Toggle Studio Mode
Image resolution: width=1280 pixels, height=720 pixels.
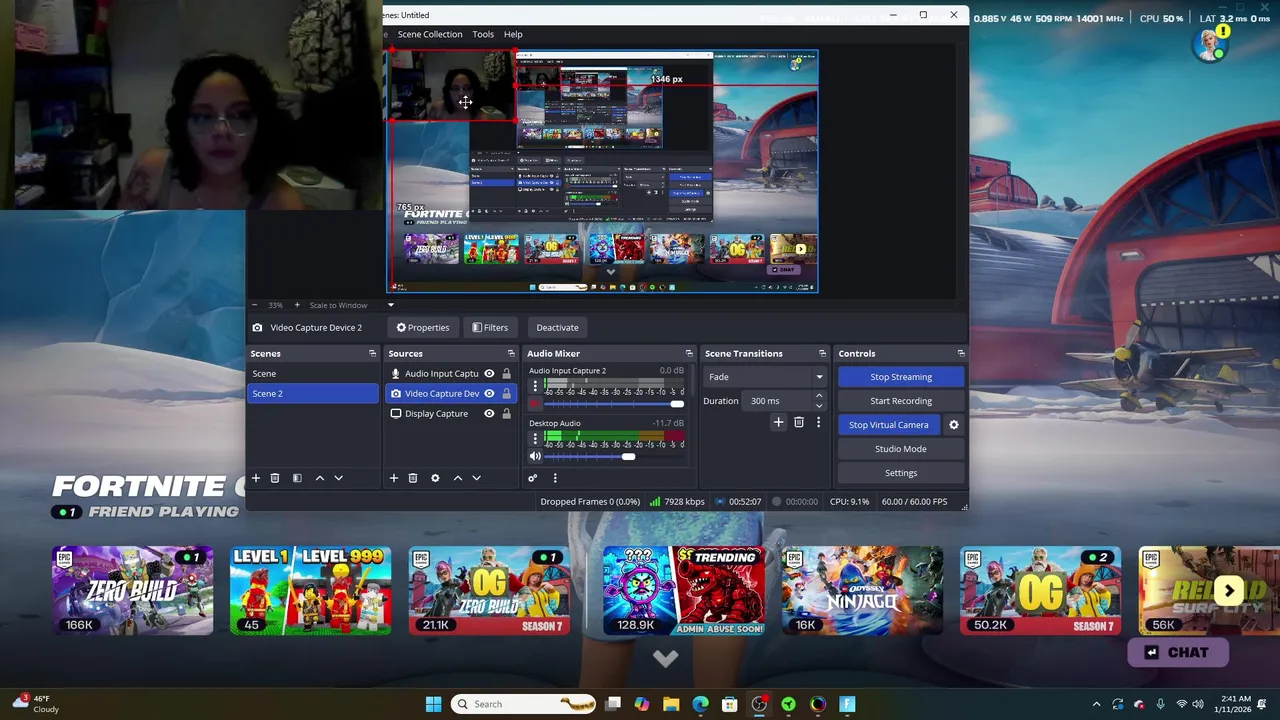pyautogui.click(x=901, y=449)
